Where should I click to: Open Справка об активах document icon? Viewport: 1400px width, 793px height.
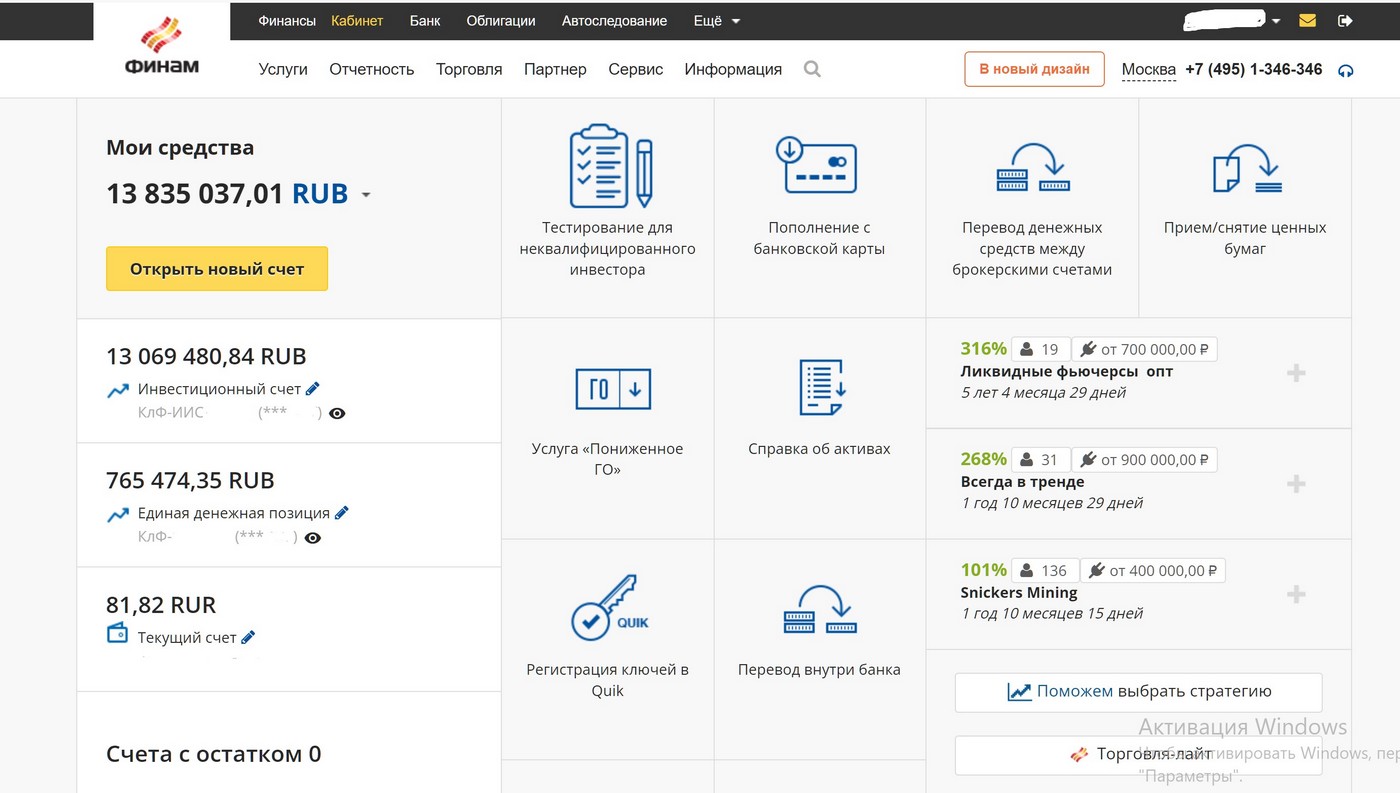click(822, 387)
